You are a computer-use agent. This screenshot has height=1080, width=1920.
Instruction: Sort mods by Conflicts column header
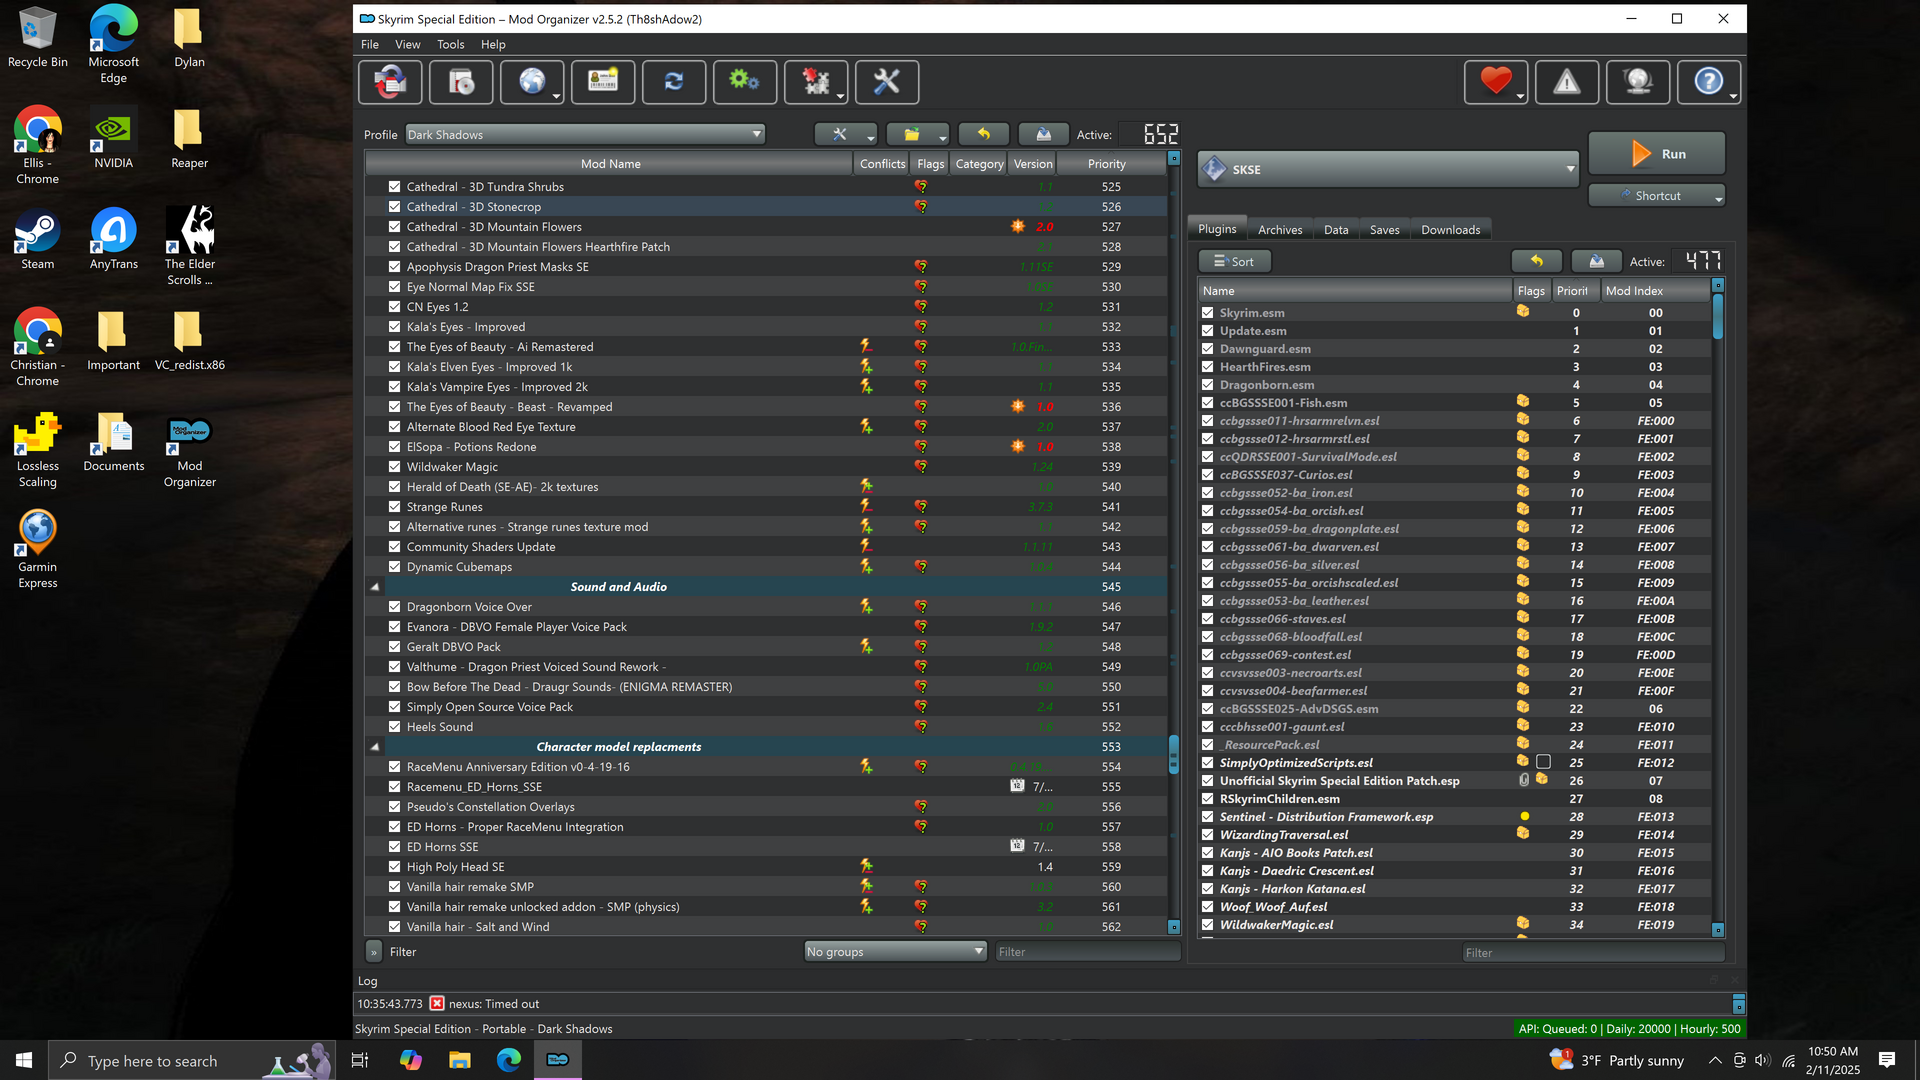coord(882,164)
